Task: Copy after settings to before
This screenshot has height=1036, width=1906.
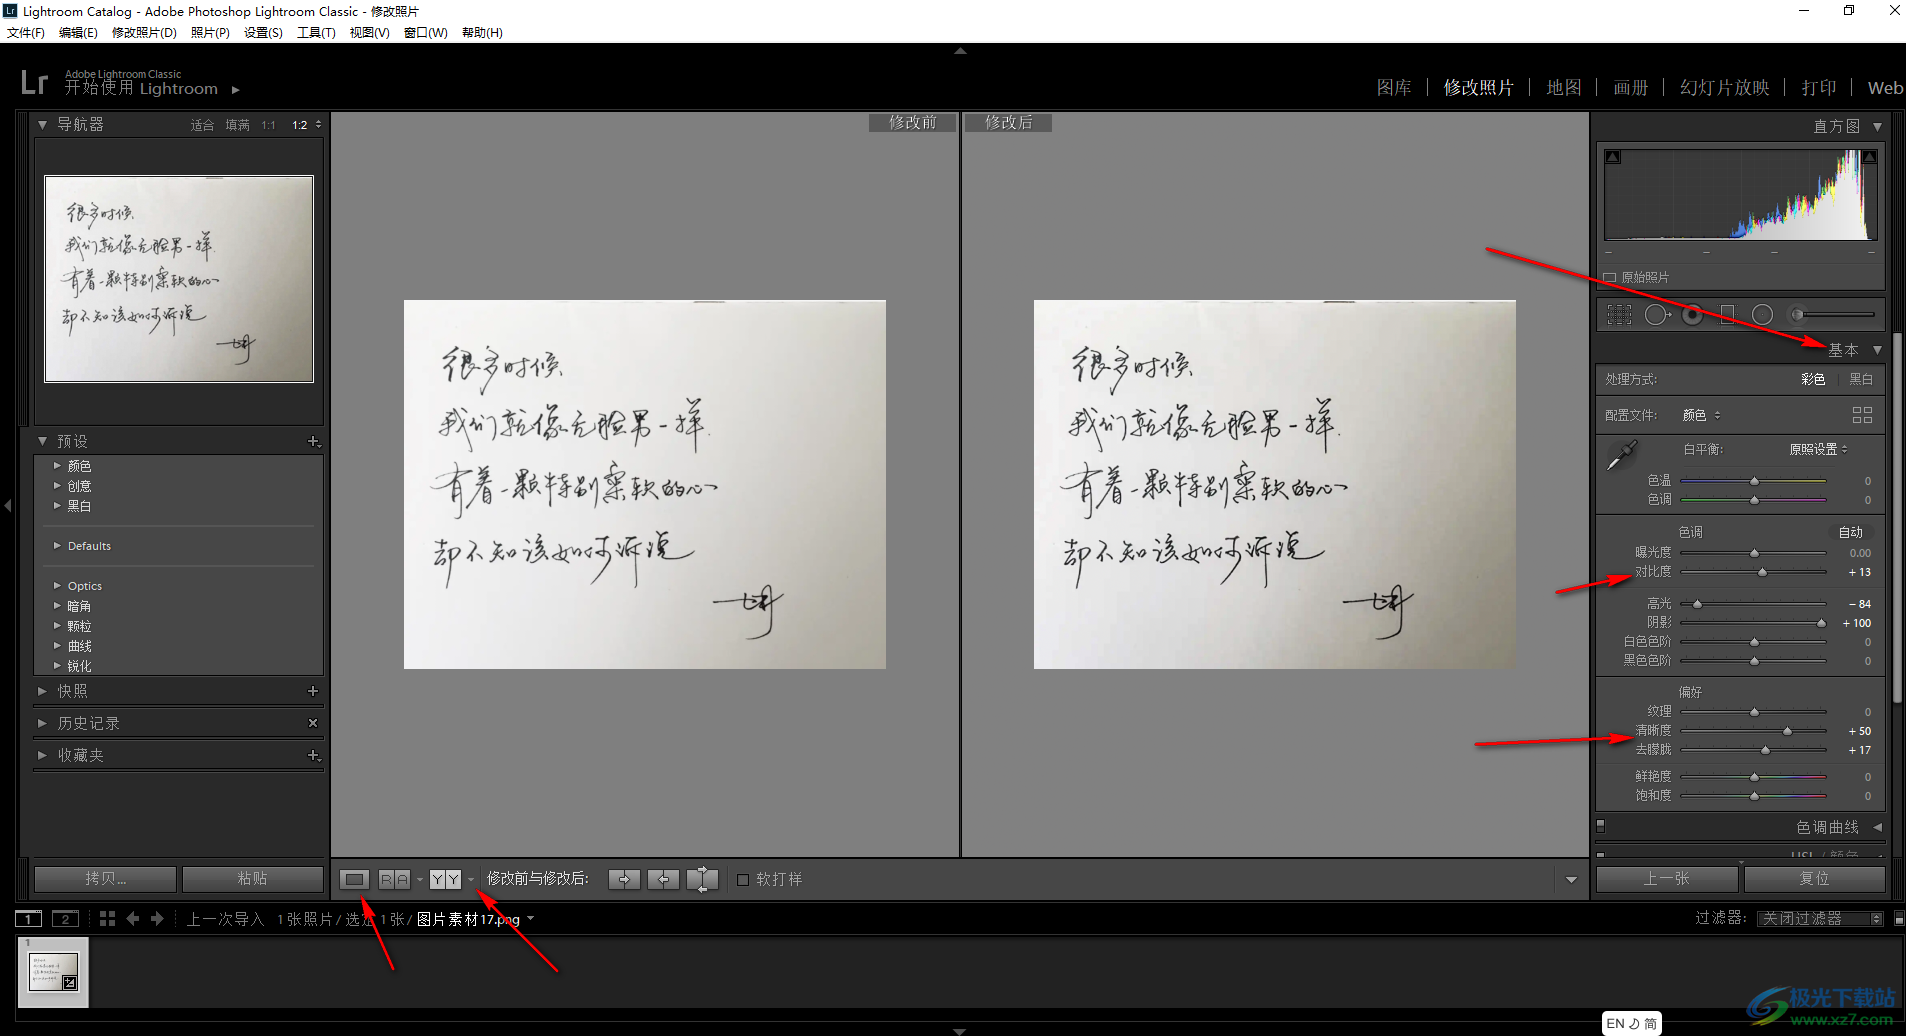Action: (663, 879)
